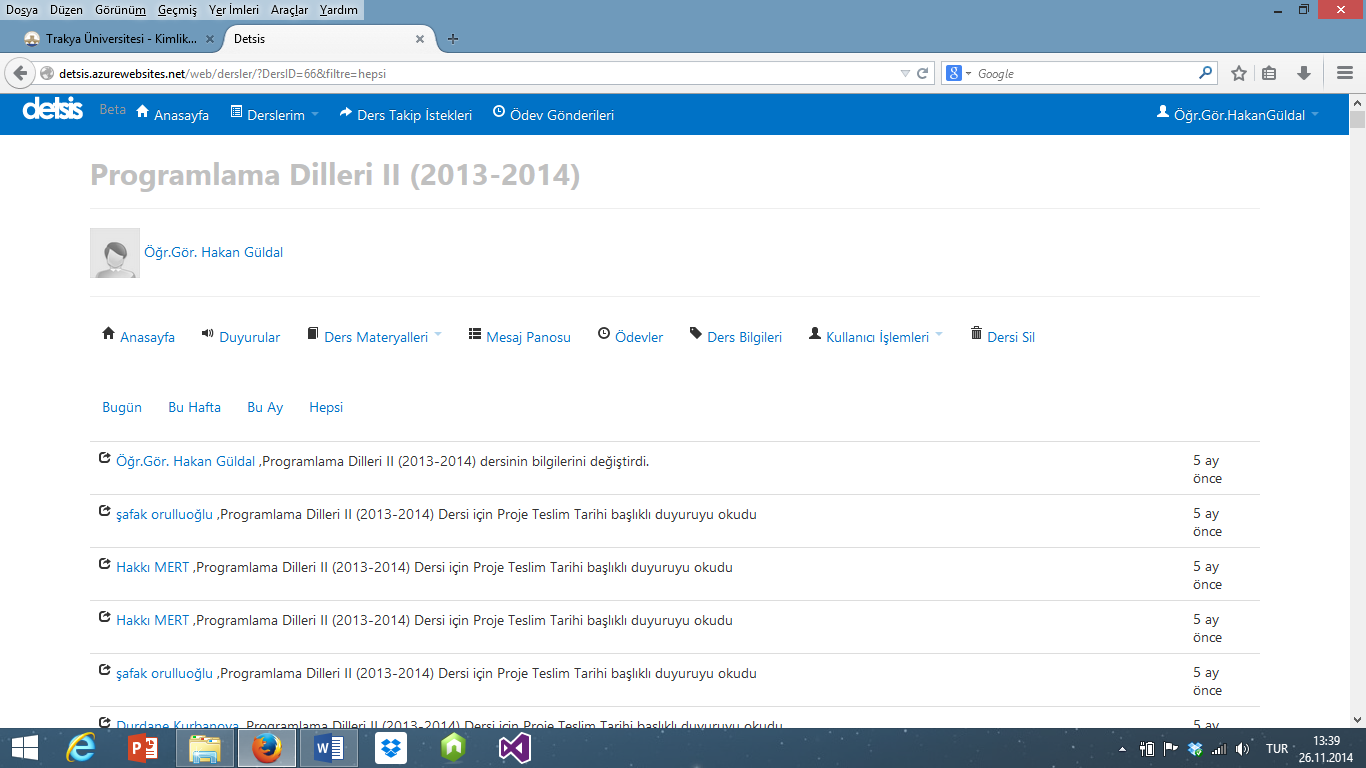Screen dimensions: 1366x768
Task: Open the URL history dropdown arrow
Action: [x=905, y=73]
